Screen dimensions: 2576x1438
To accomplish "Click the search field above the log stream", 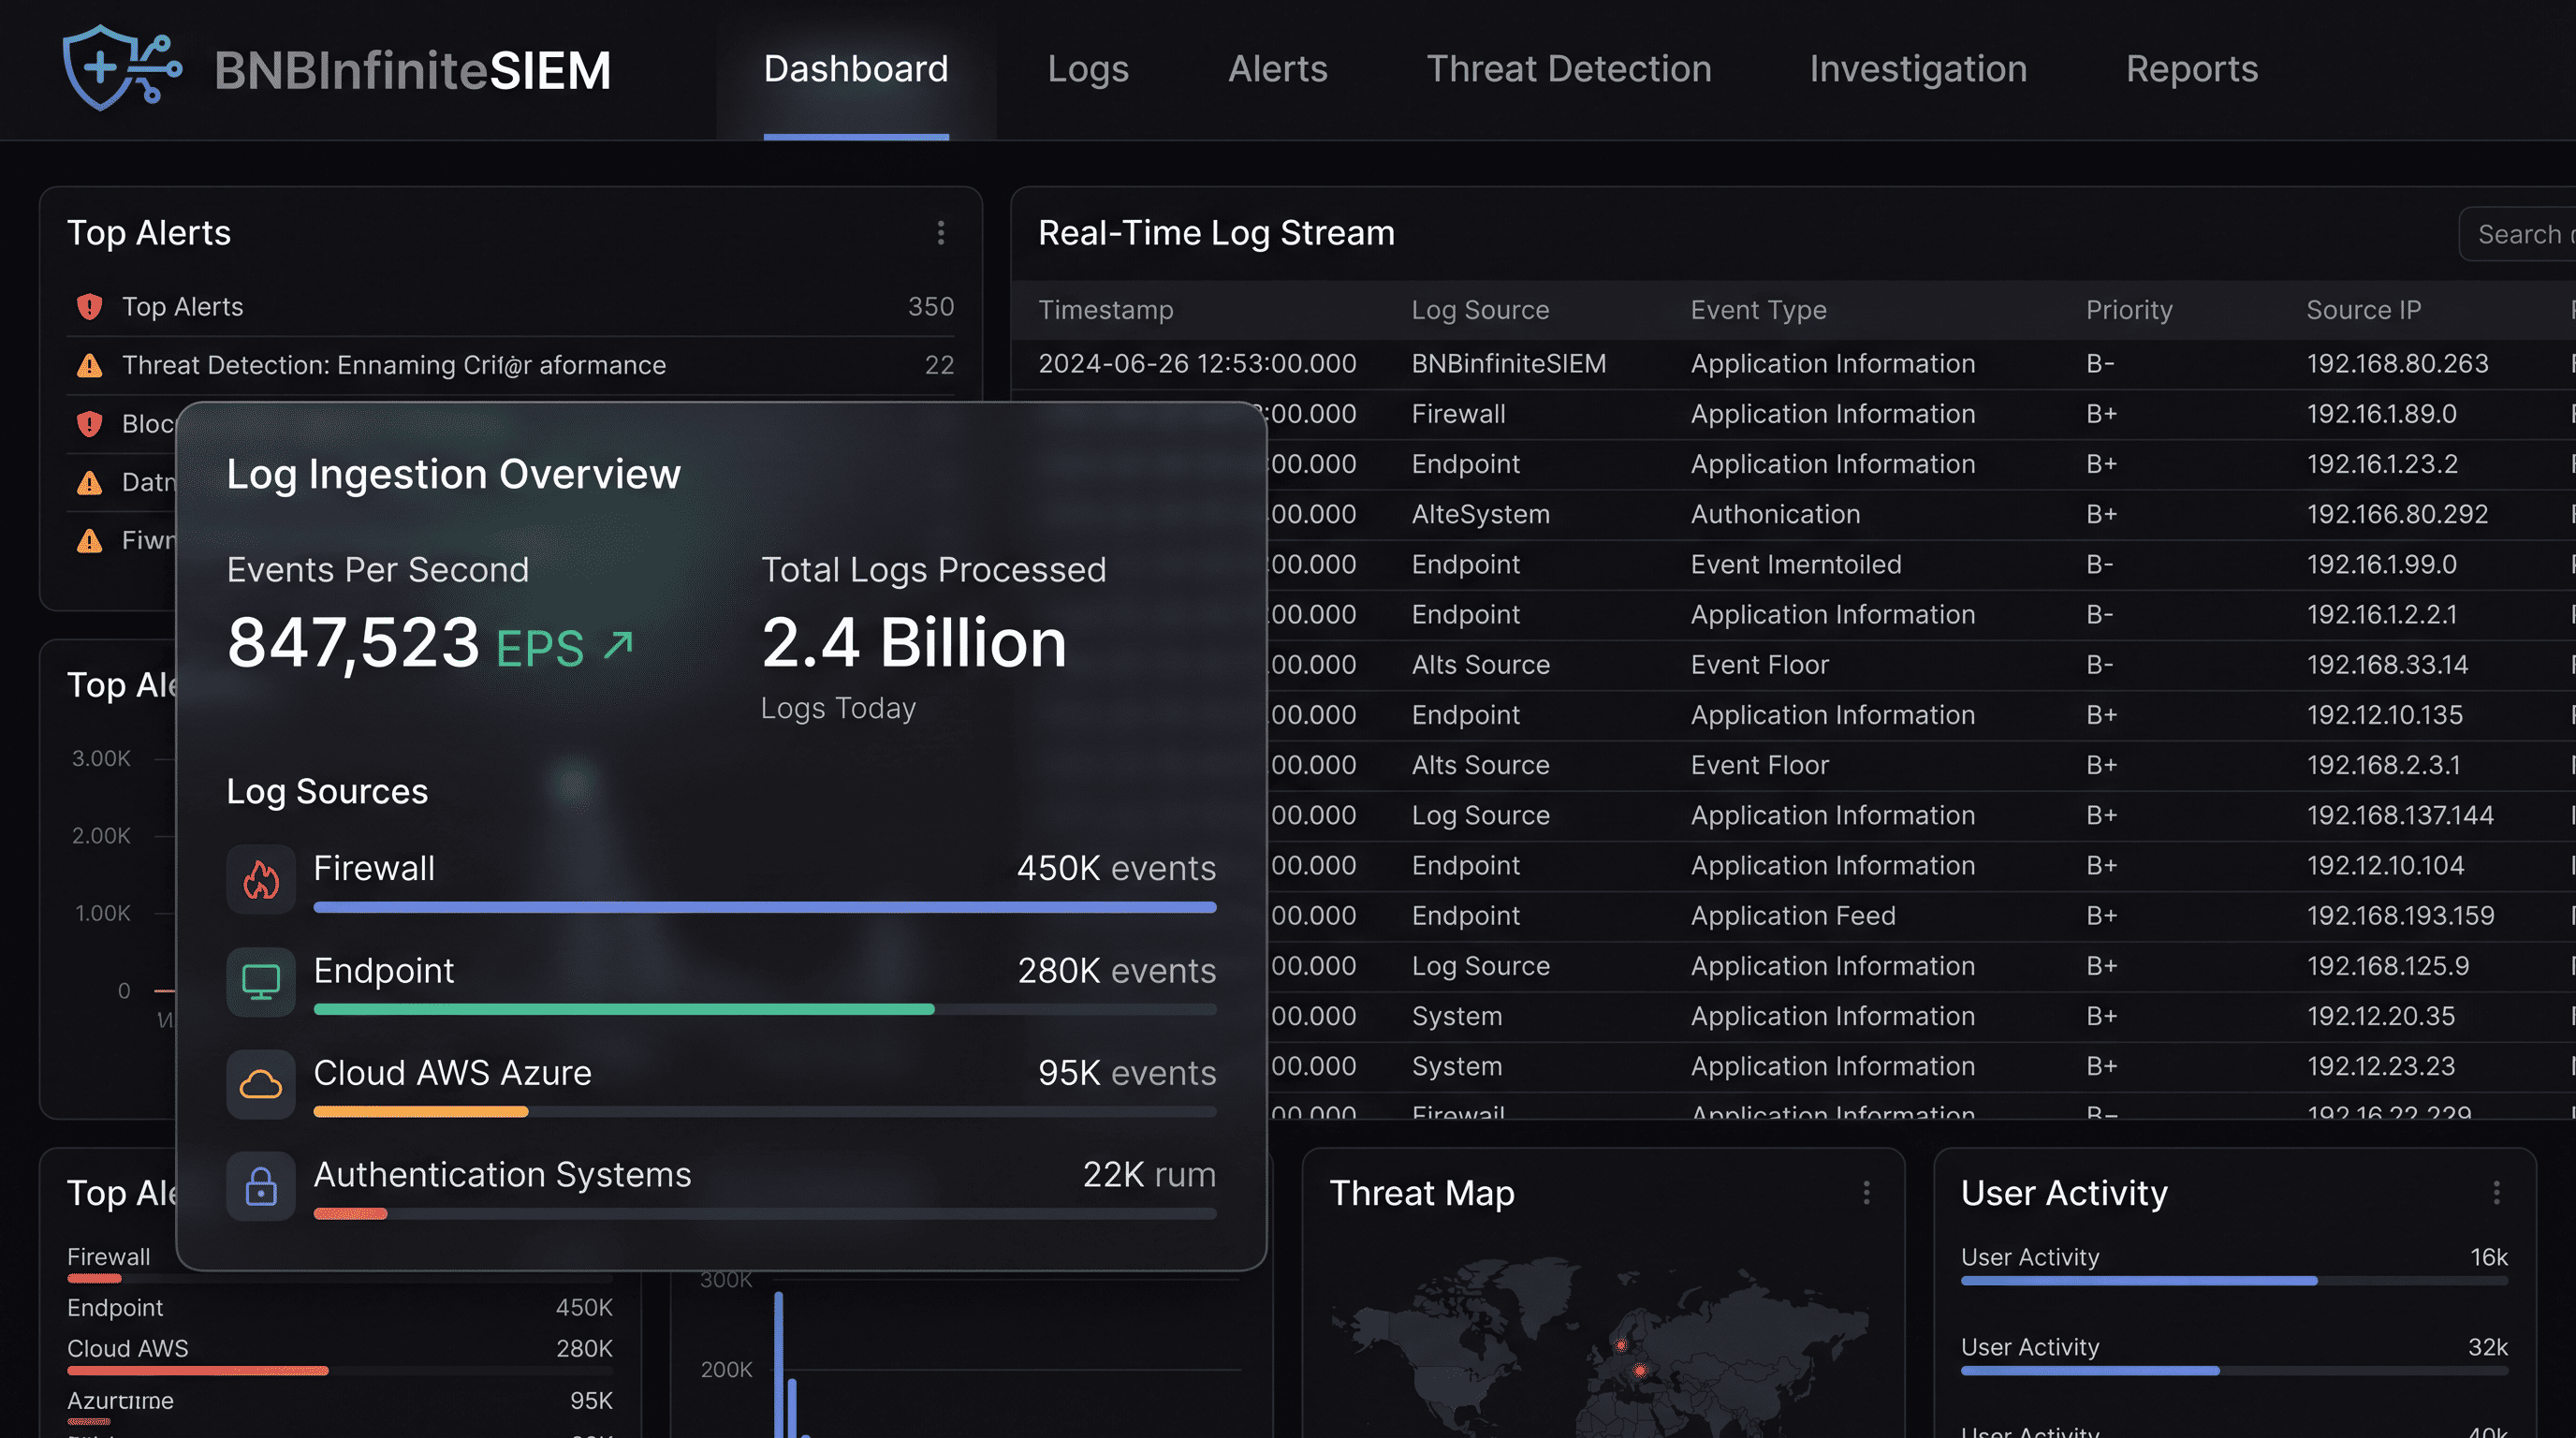I will coord(2520,233).
